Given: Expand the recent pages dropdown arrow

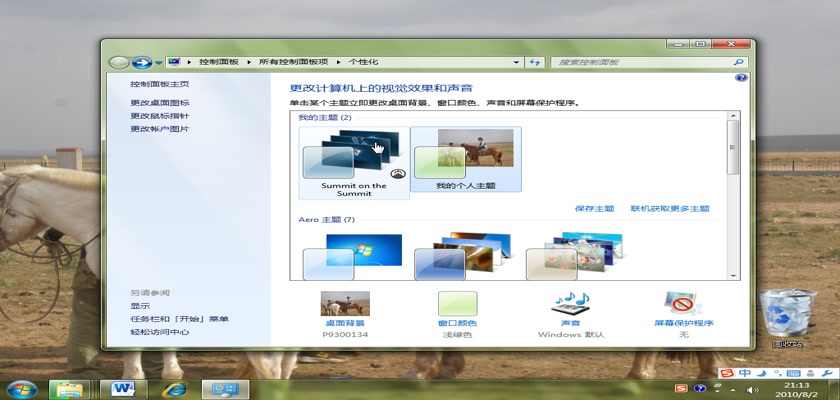Looking at the screenshot, I should [158, 62].
